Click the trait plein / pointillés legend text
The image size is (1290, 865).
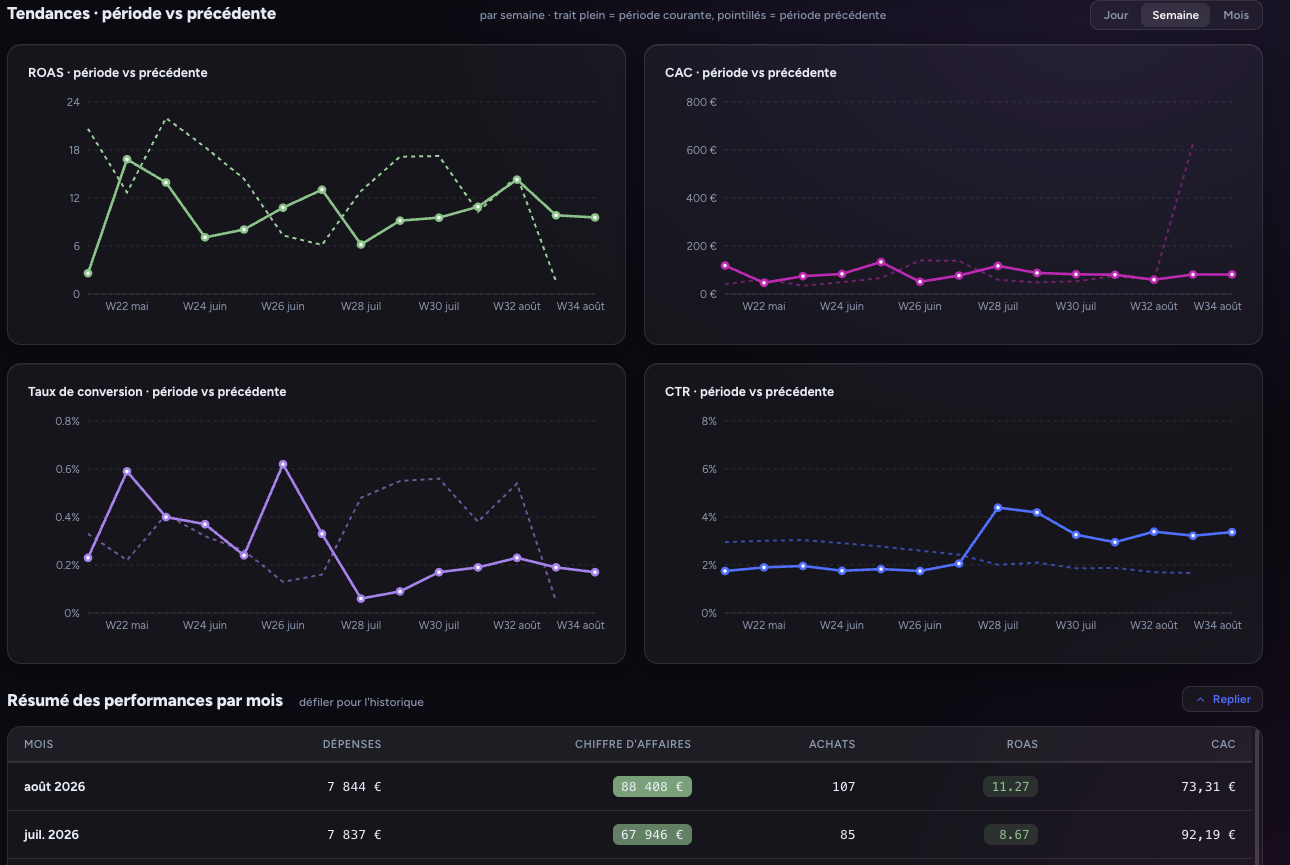[x=683, y=15]
